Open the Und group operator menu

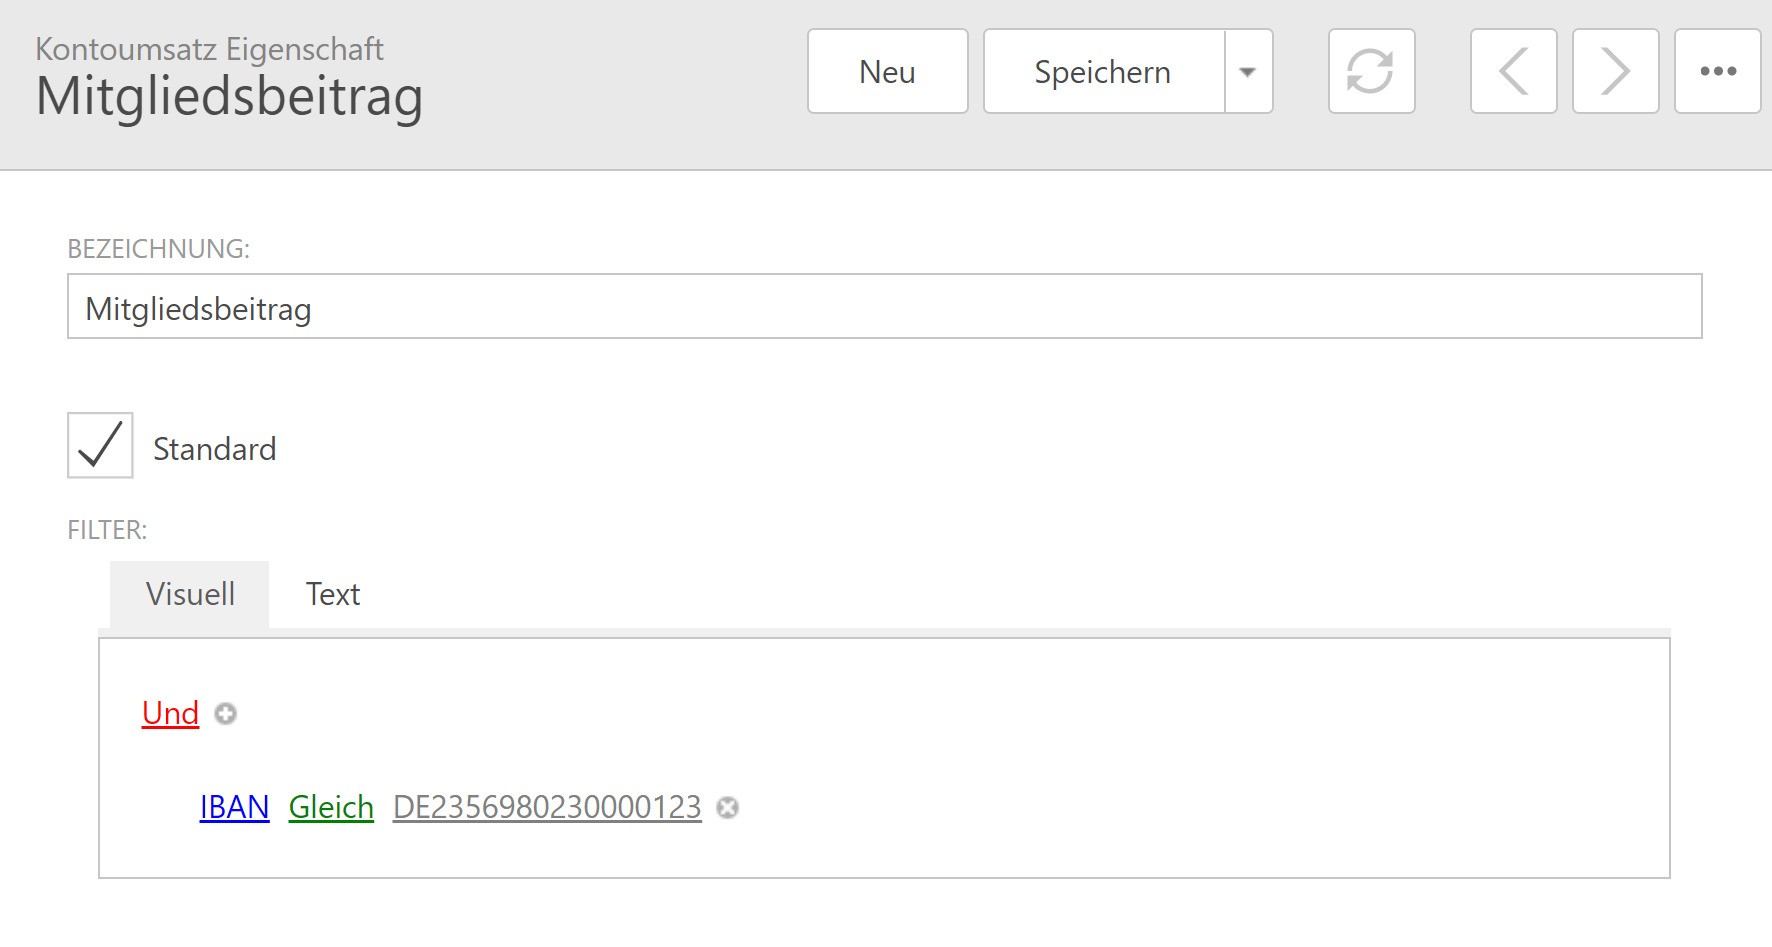coord(170,713)
